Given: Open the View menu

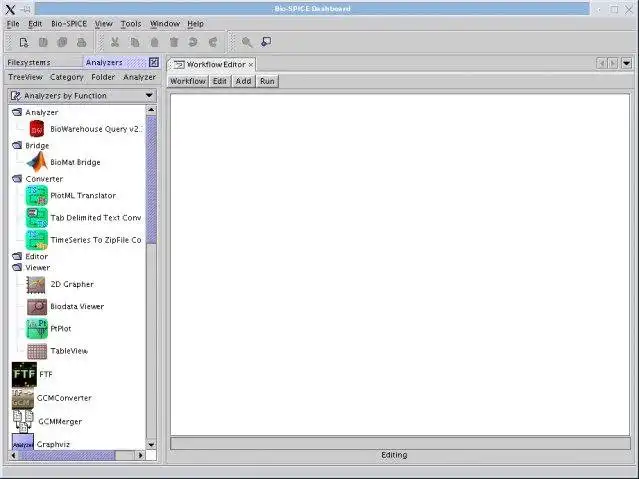Looking at the screenshot, I should (x=104, y=24).
